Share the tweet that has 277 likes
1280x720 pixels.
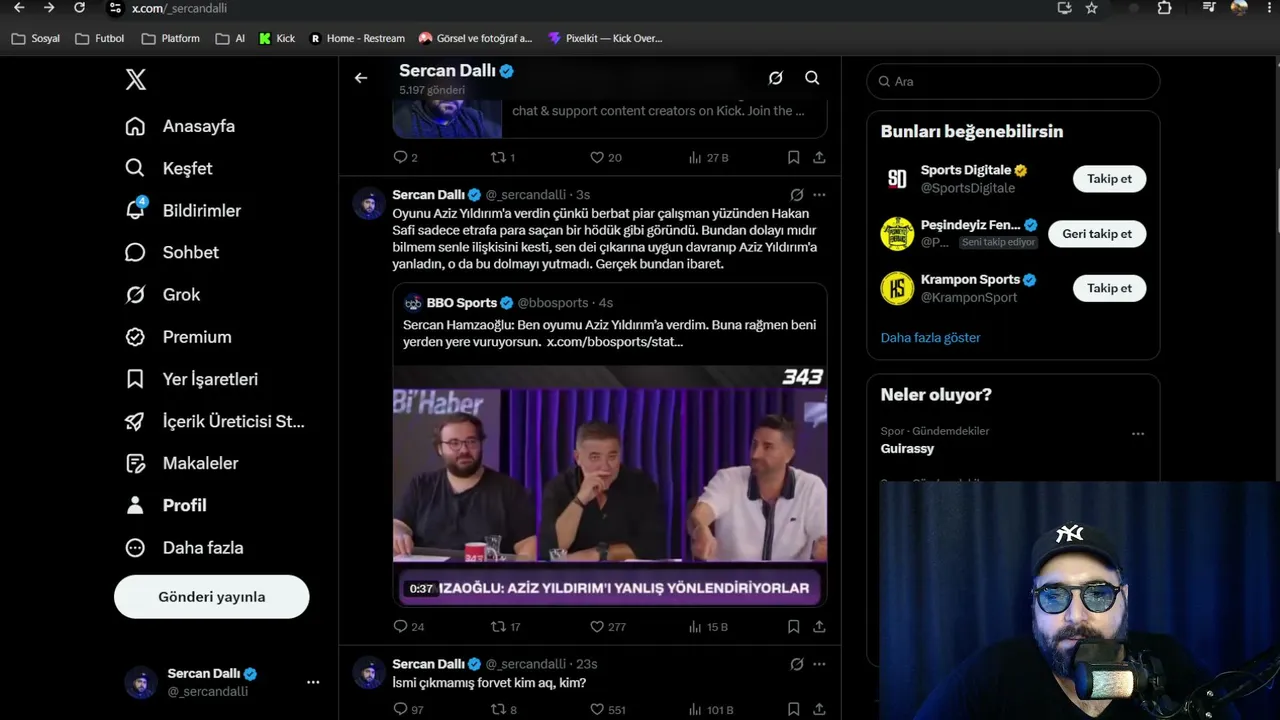click(819, 627)
